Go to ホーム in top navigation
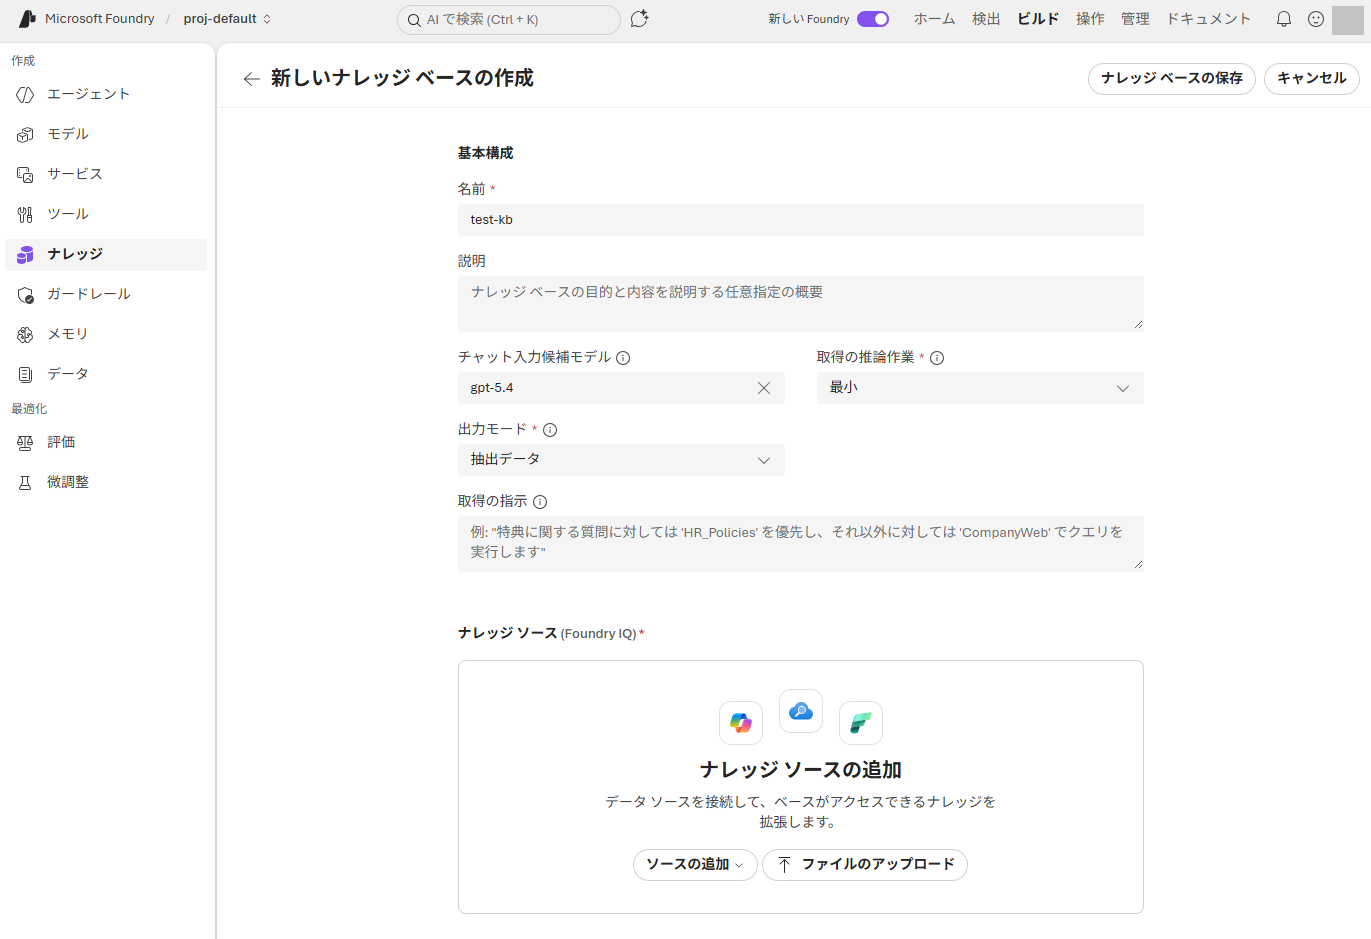Viewport: 1371px width, 939px height. pyautogui.click(x=934, y=19)
